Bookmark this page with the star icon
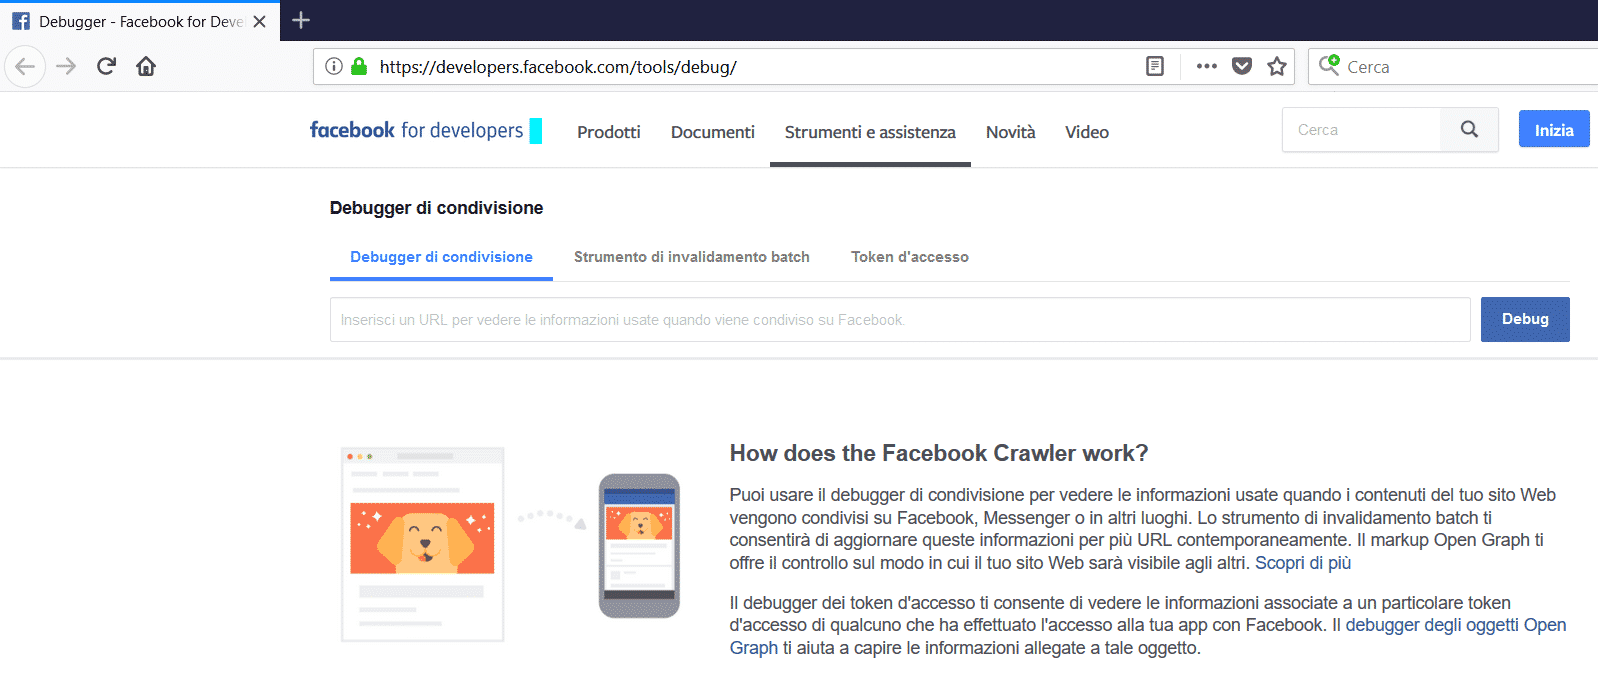 pyautogui.click(x=1277, y=67)
